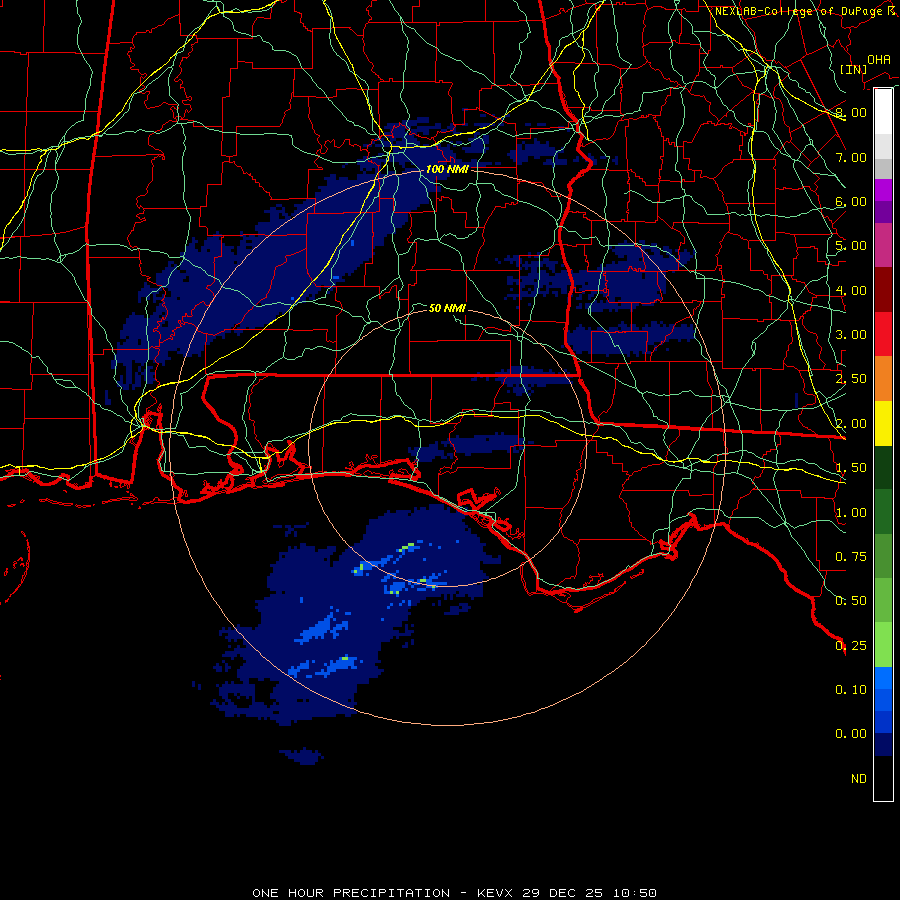Pick the bright red swatch above 3.00
900x900 pixels.
pyautogui.click(x=883, y=334)
